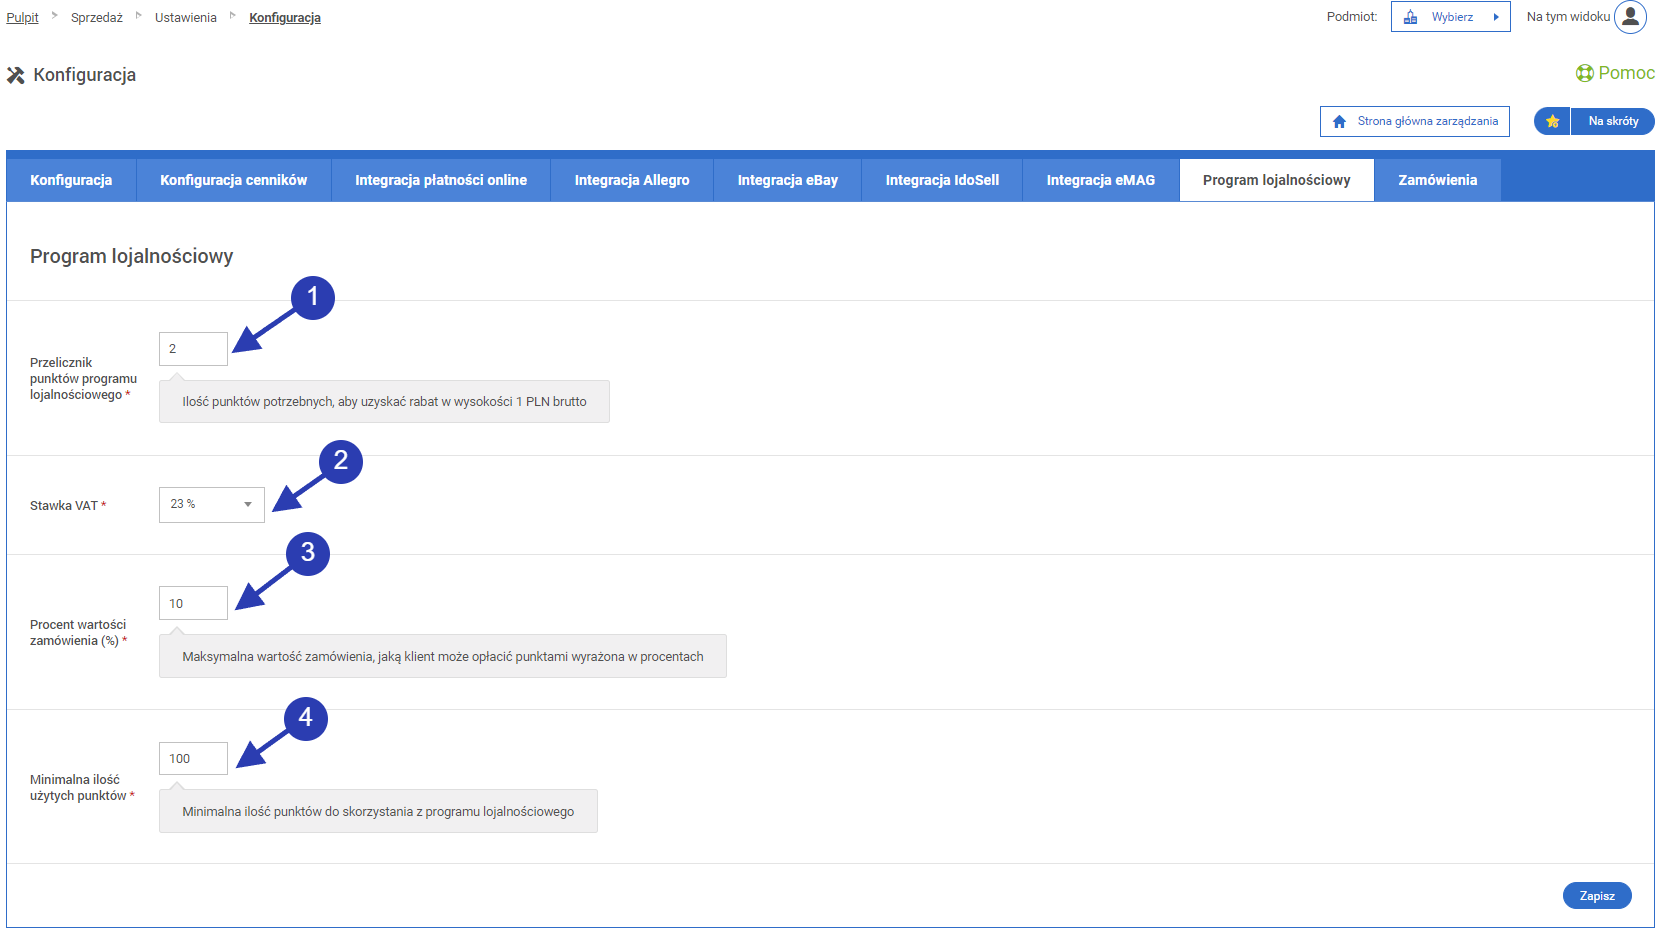Click the user profile avatar icon
This screenshot has width=1659, height=936.
click(1630, 17)
